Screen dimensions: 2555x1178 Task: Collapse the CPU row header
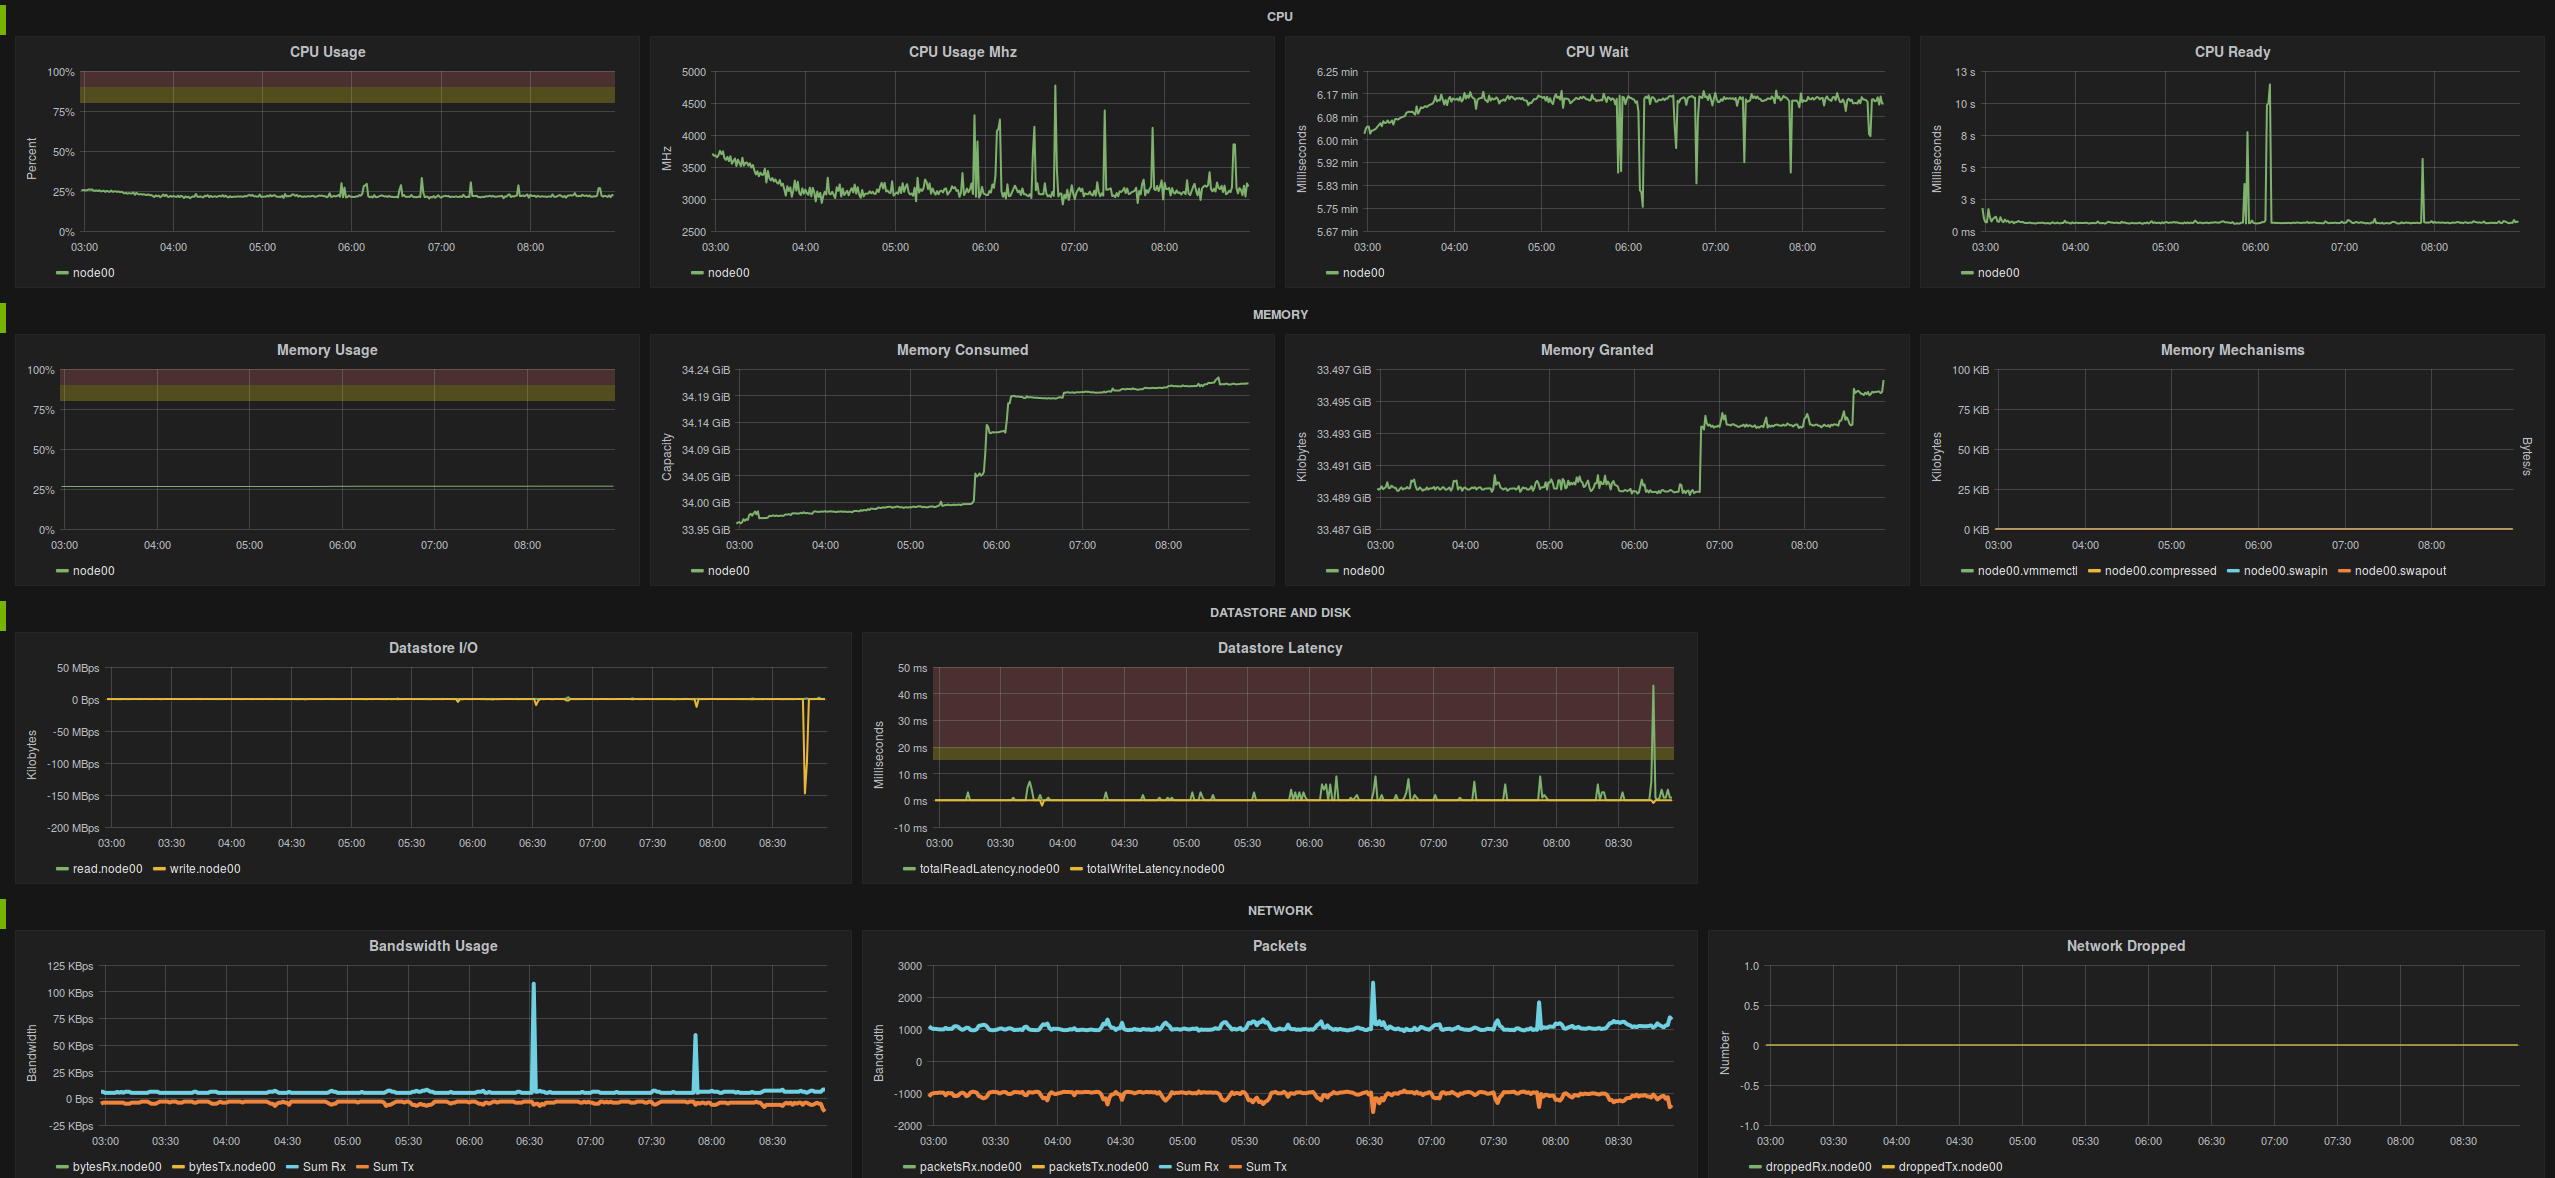pos(1279,17)
